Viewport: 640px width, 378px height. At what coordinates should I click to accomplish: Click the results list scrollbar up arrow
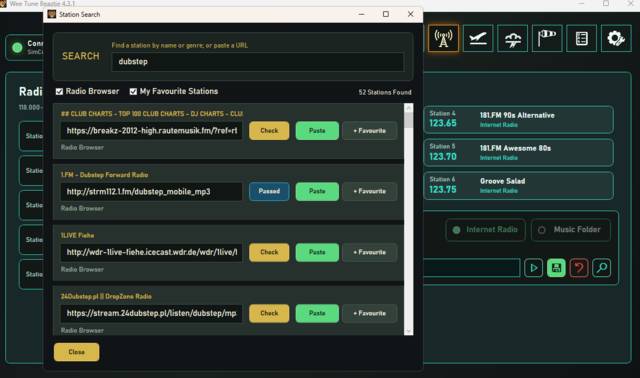(x=409, y=107)
